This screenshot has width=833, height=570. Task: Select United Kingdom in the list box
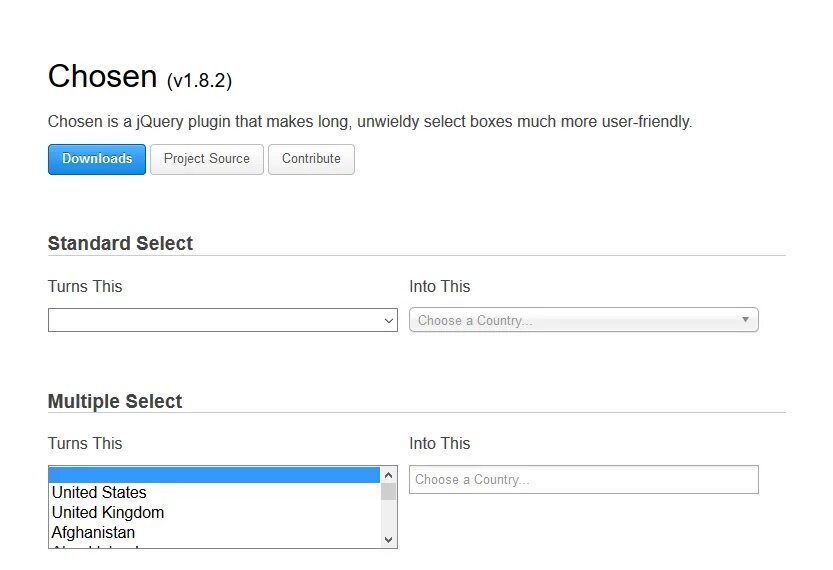click(108, 512)
